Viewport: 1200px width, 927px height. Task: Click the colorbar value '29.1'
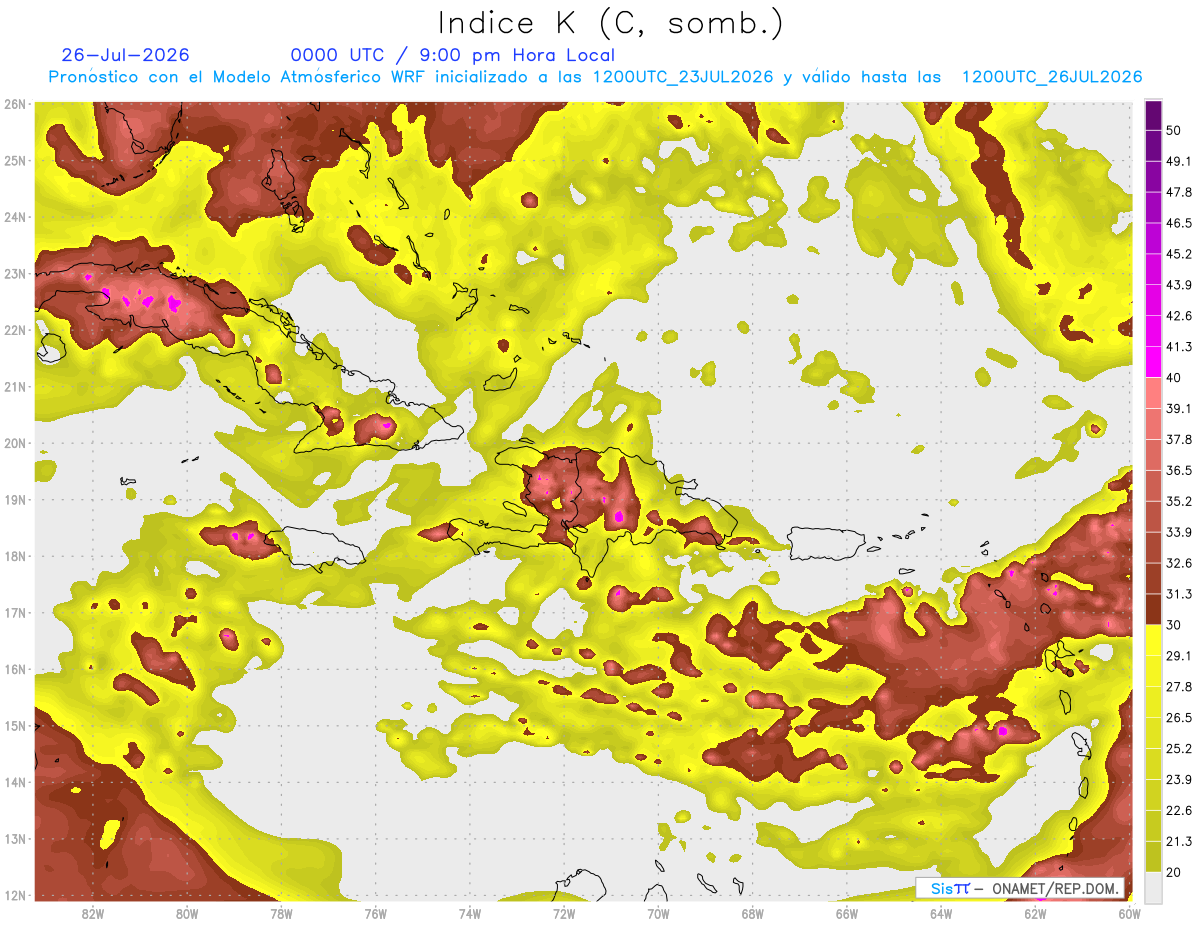pyautogui.click(x=1179, y=655)
